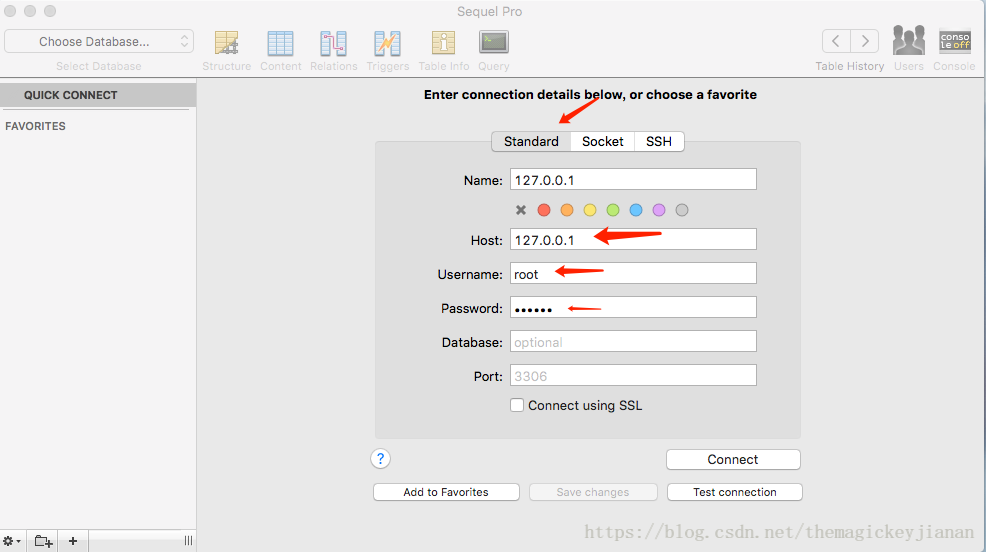Viewport: 986px width, 552px height.
Task: Open the Query editor icon
Action: pyautogui.click(x=494, y=42)
